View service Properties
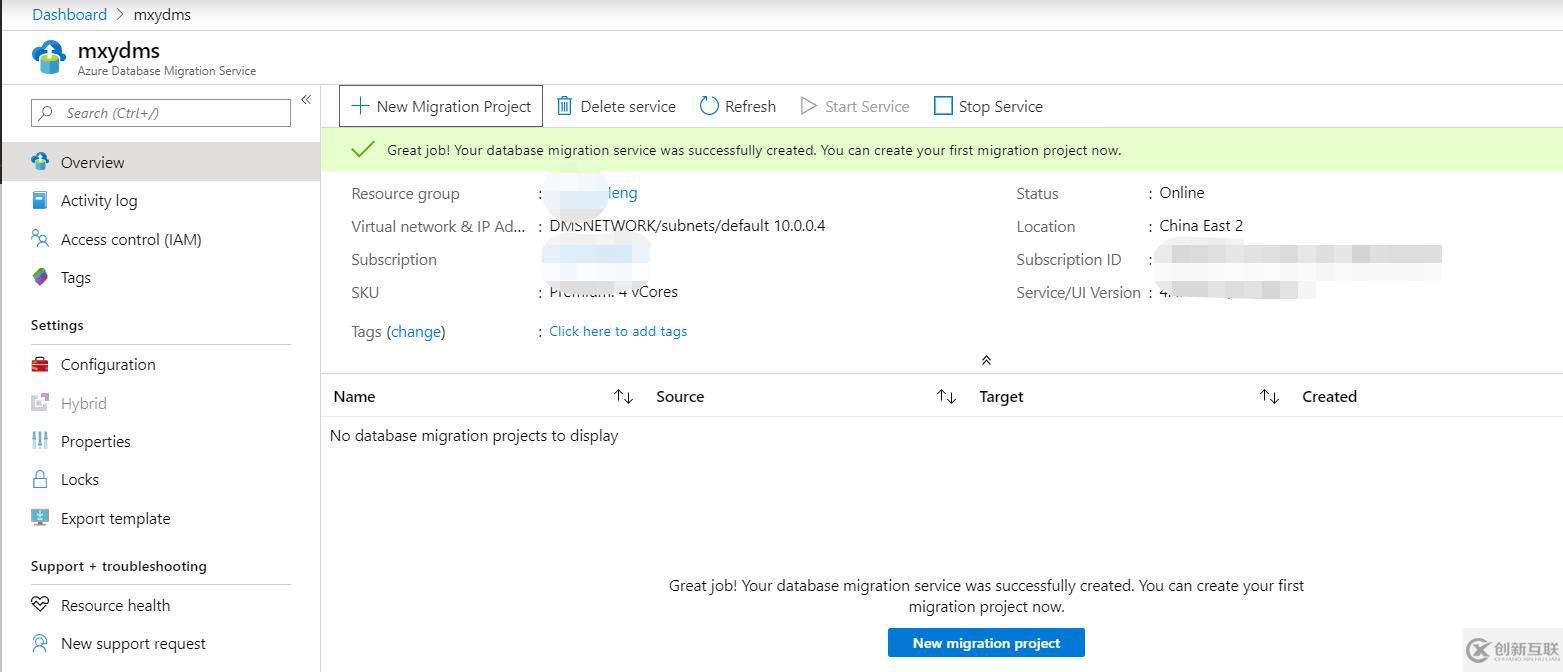This screenshot has height=672, width=1563. [x=95, y=441]
